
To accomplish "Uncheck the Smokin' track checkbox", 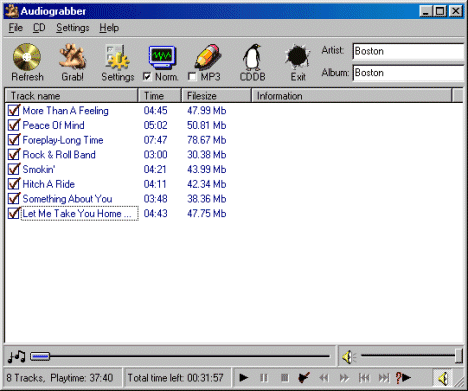I will tap(14, 169).
